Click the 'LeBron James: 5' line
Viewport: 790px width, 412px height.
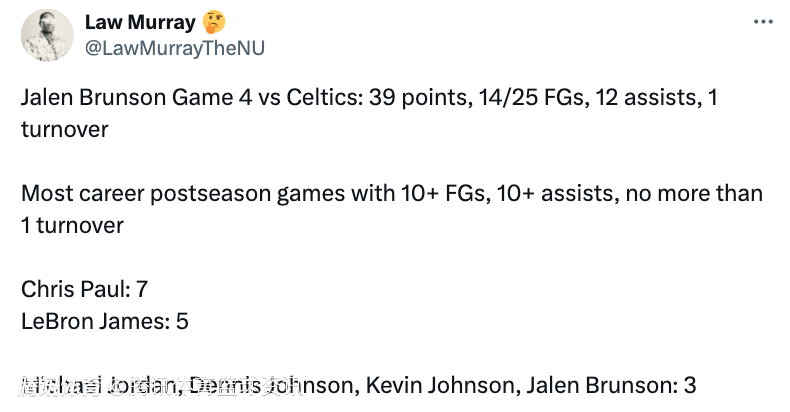click(x=105, y=321)
